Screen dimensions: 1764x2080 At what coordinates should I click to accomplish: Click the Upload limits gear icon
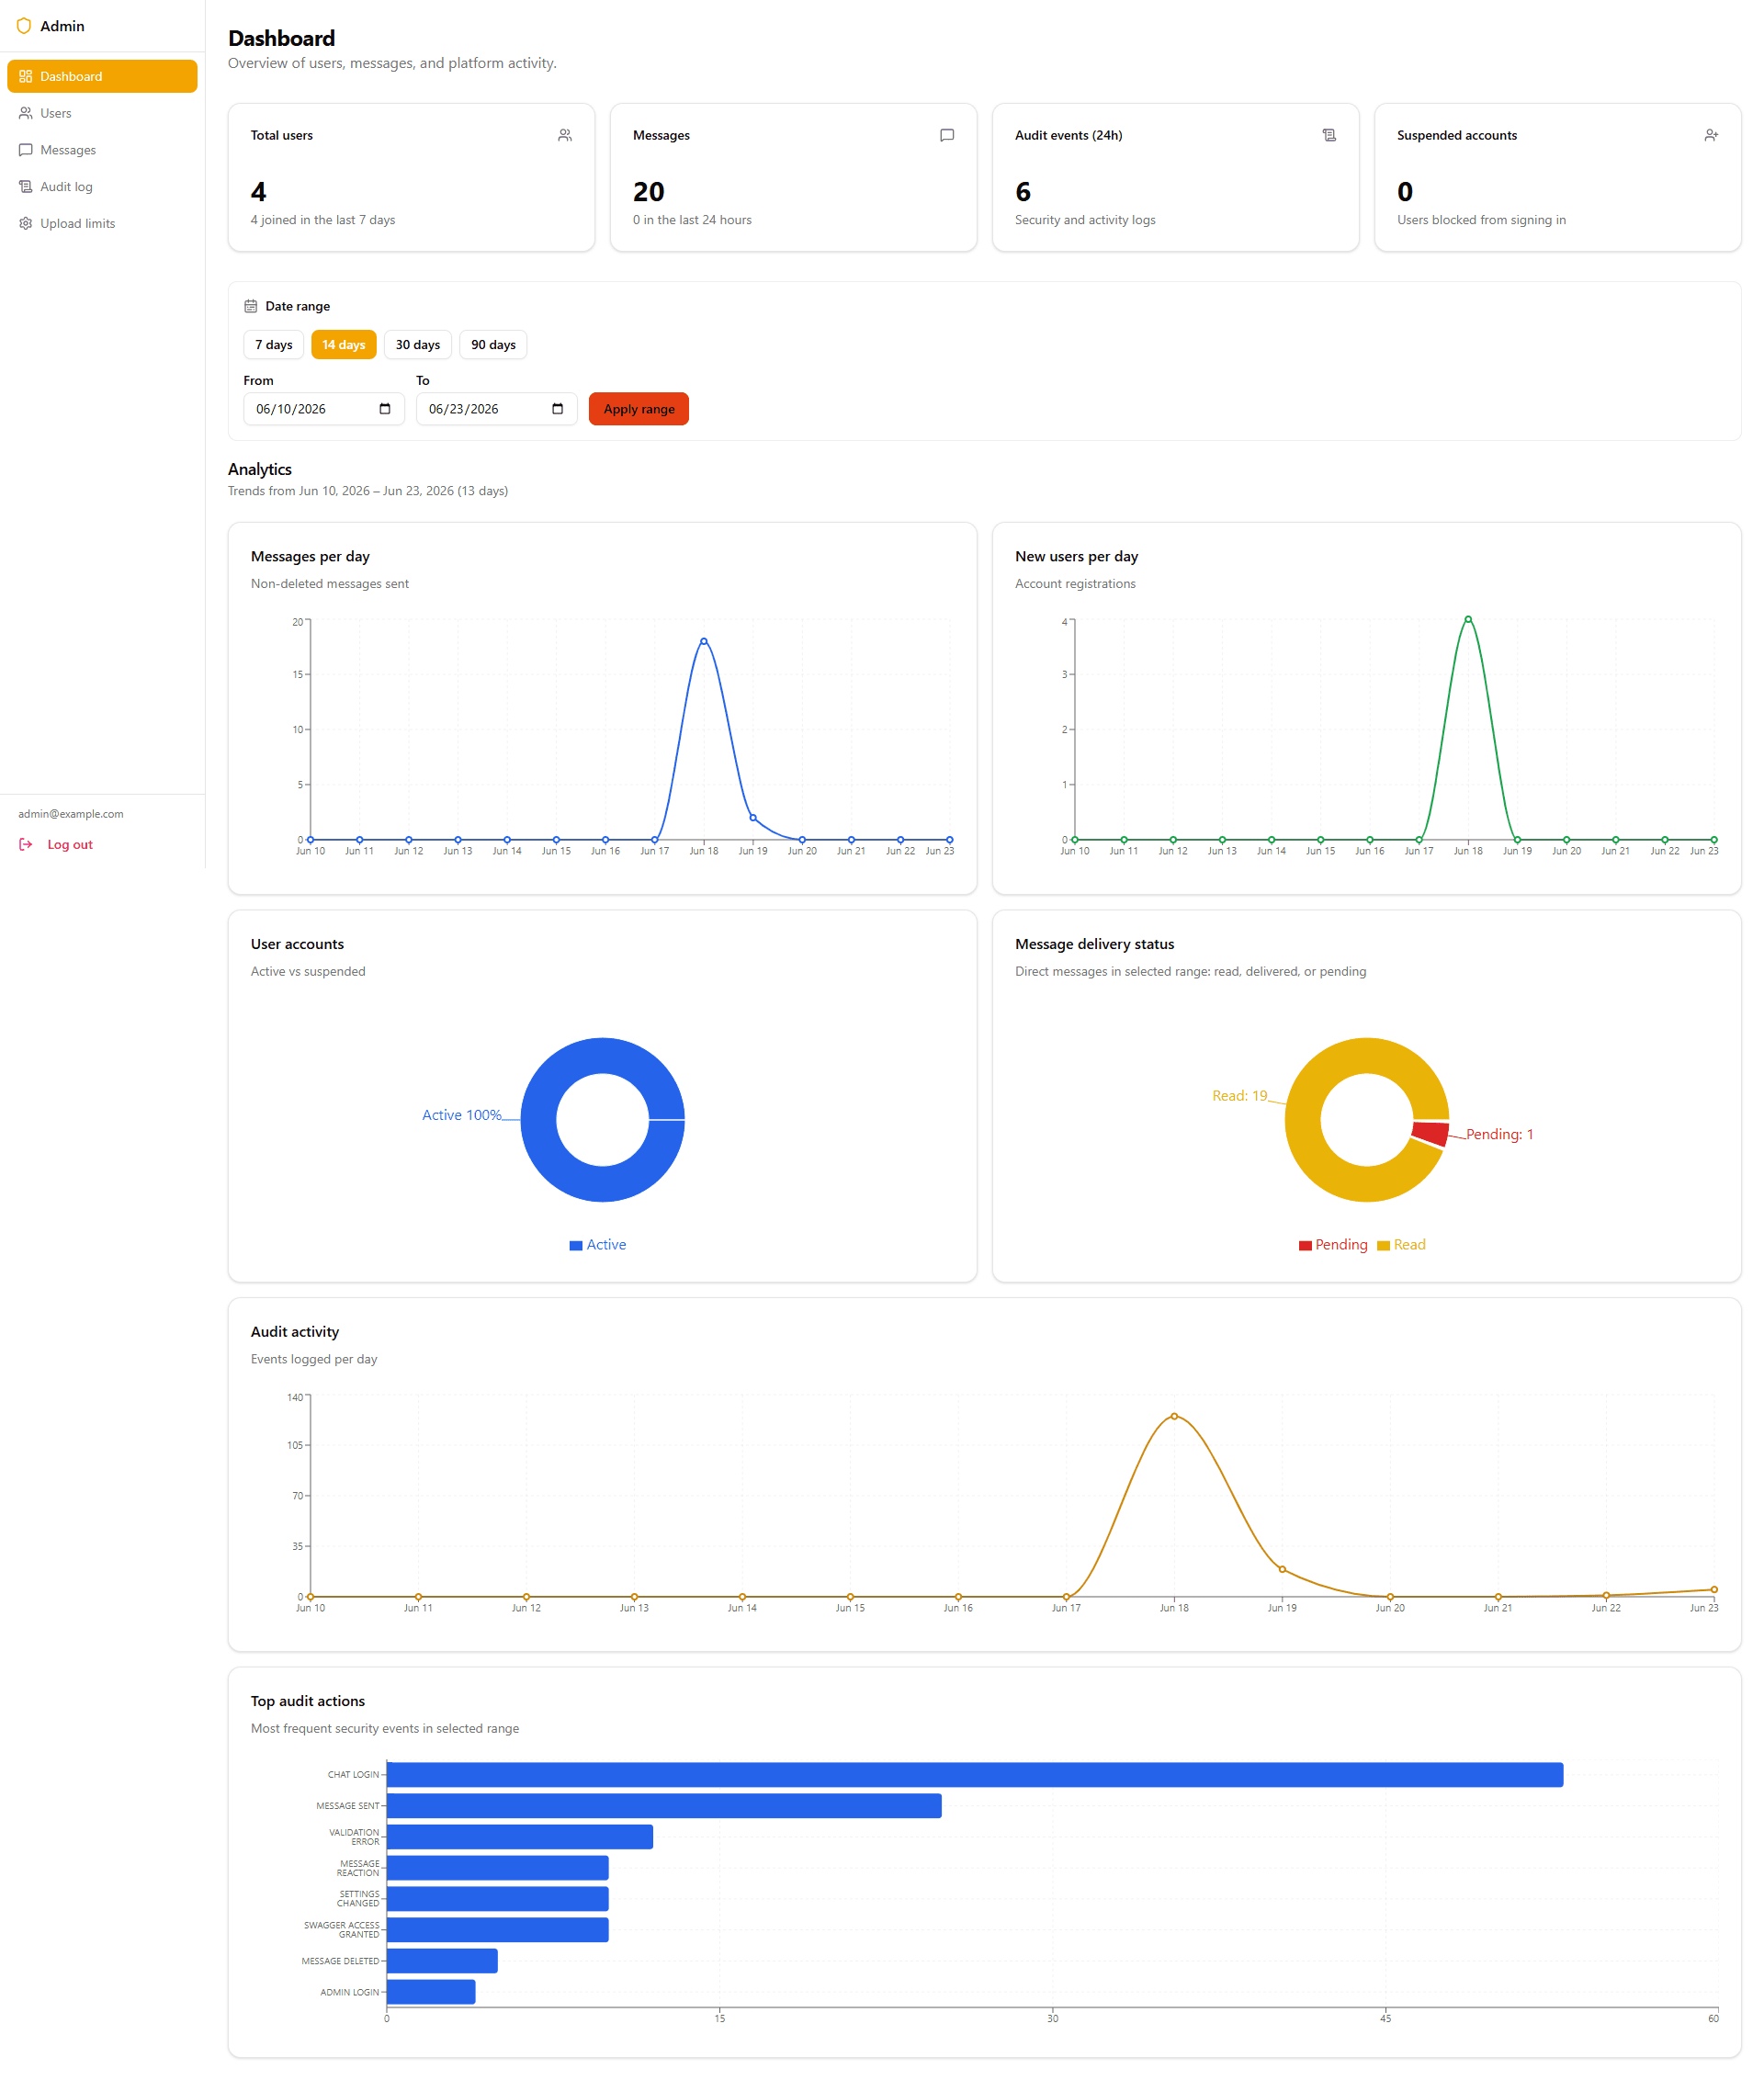click(x=26, y=223)
